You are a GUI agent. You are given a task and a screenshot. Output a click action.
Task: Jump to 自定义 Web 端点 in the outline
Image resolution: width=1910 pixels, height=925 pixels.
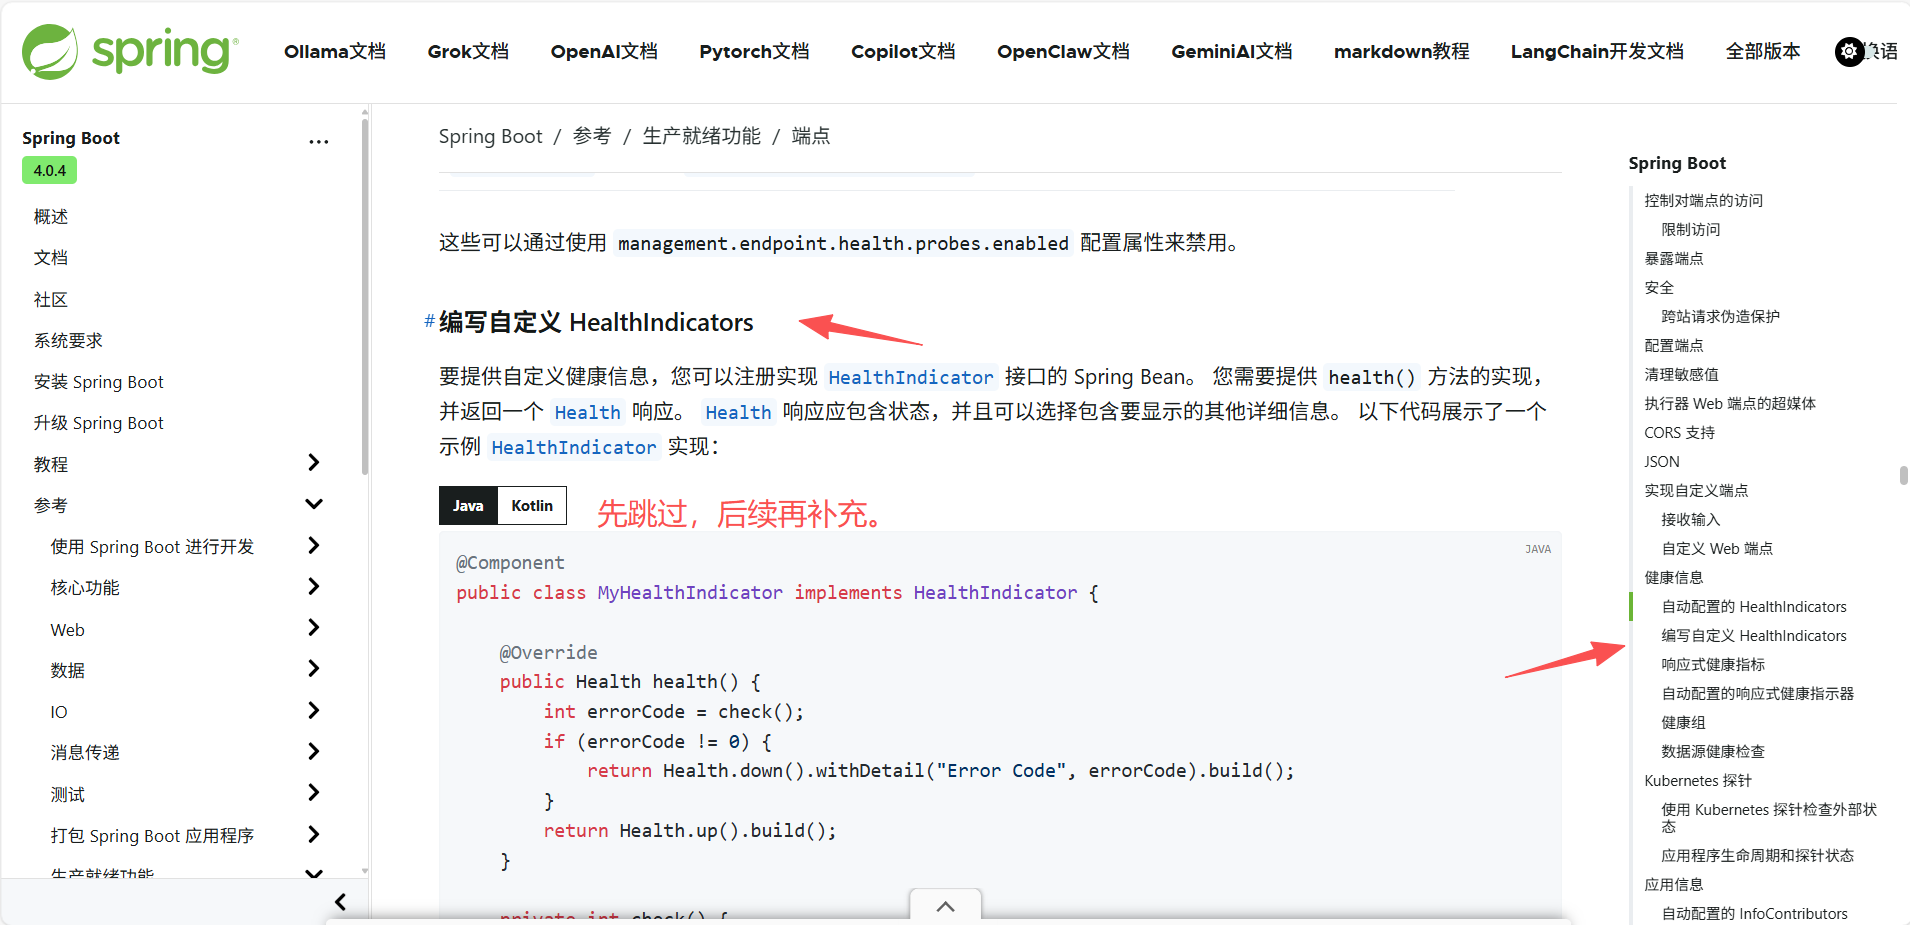click(x=1717, y=549)
